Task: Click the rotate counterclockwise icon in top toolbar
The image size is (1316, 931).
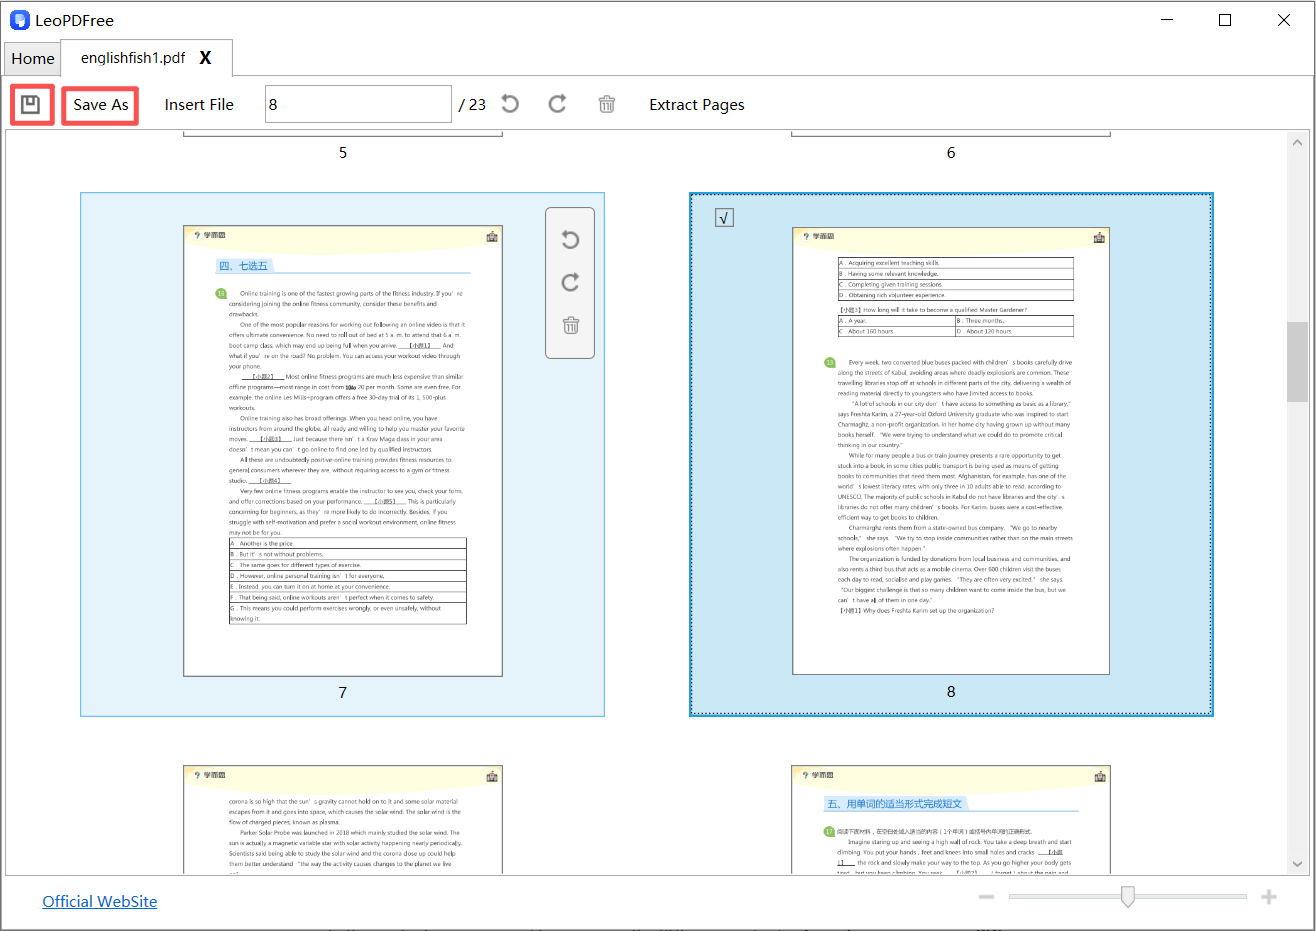Action: [x=510, y=104]
